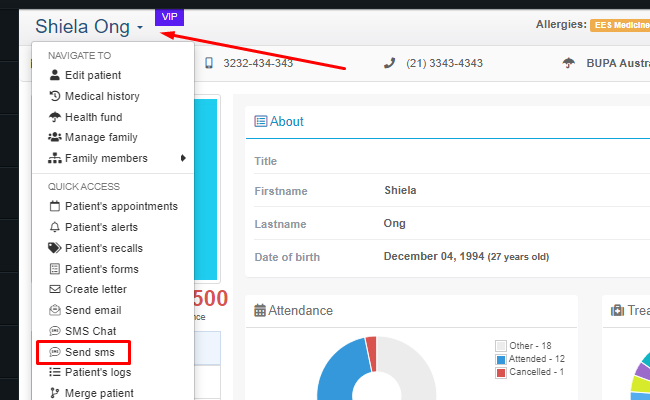Select Merge patient

(x=99, y=393)
